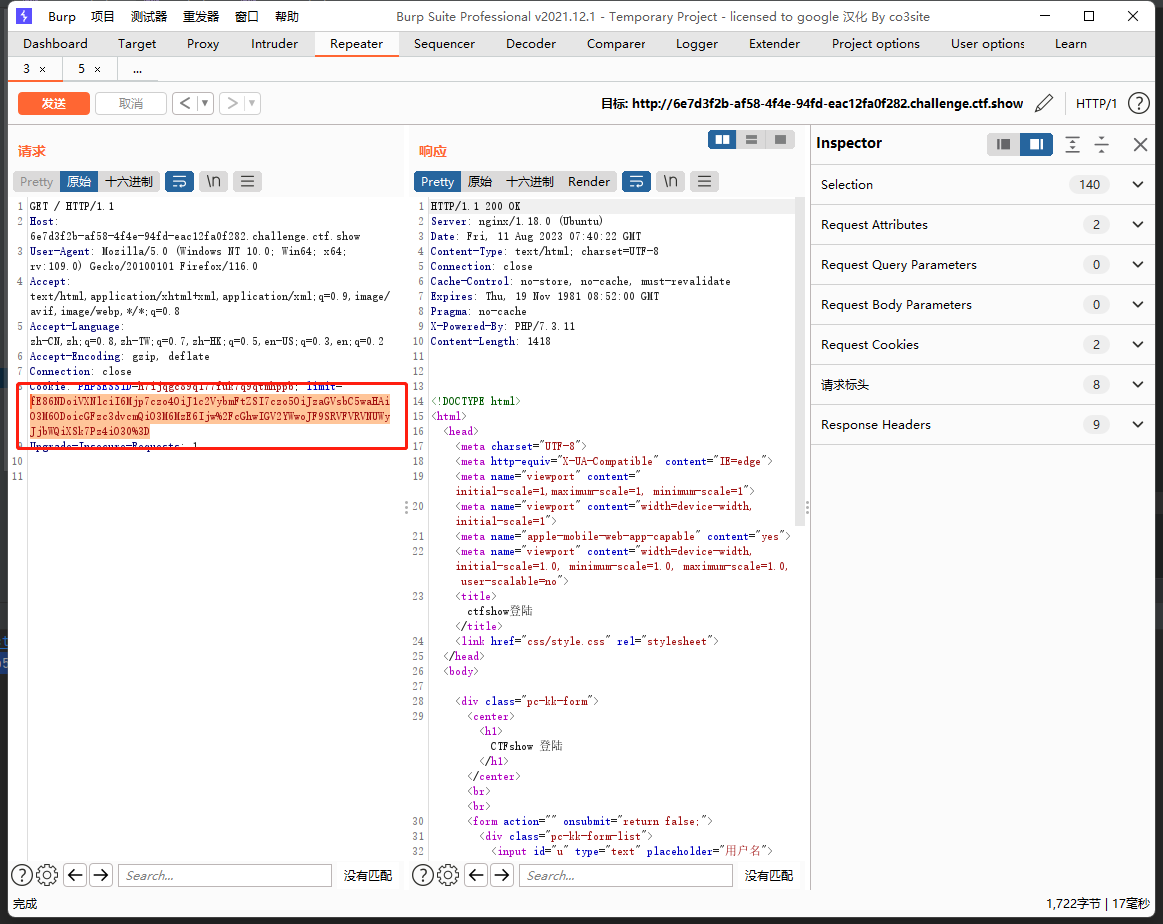
Task: Dock Inspector to the left layout icon
Action: (x=1004, y=144)
